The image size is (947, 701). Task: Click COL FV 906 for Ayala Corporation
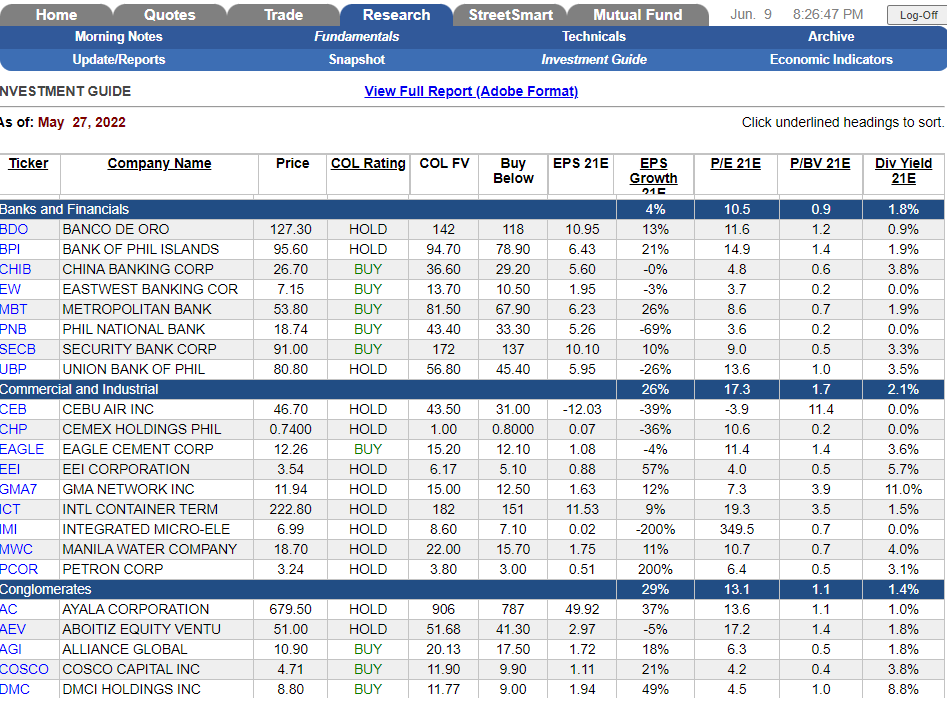(x=443, y=609)
